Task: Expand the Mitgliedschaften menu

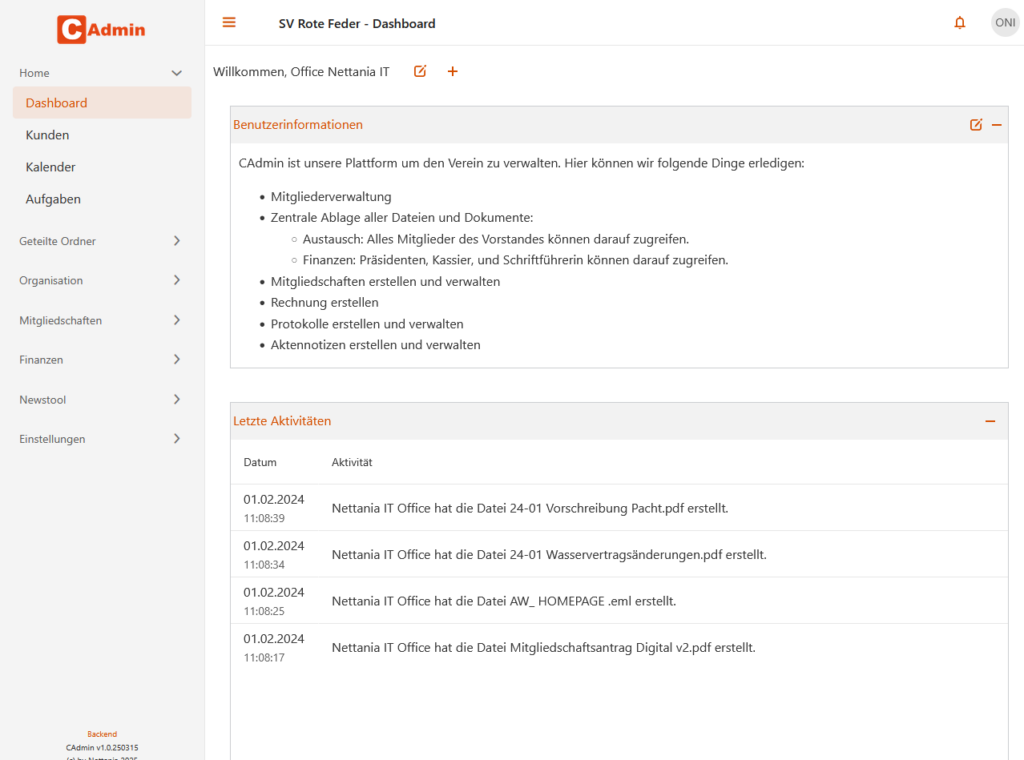Action: pyautogui.click(x=102, y=320)
